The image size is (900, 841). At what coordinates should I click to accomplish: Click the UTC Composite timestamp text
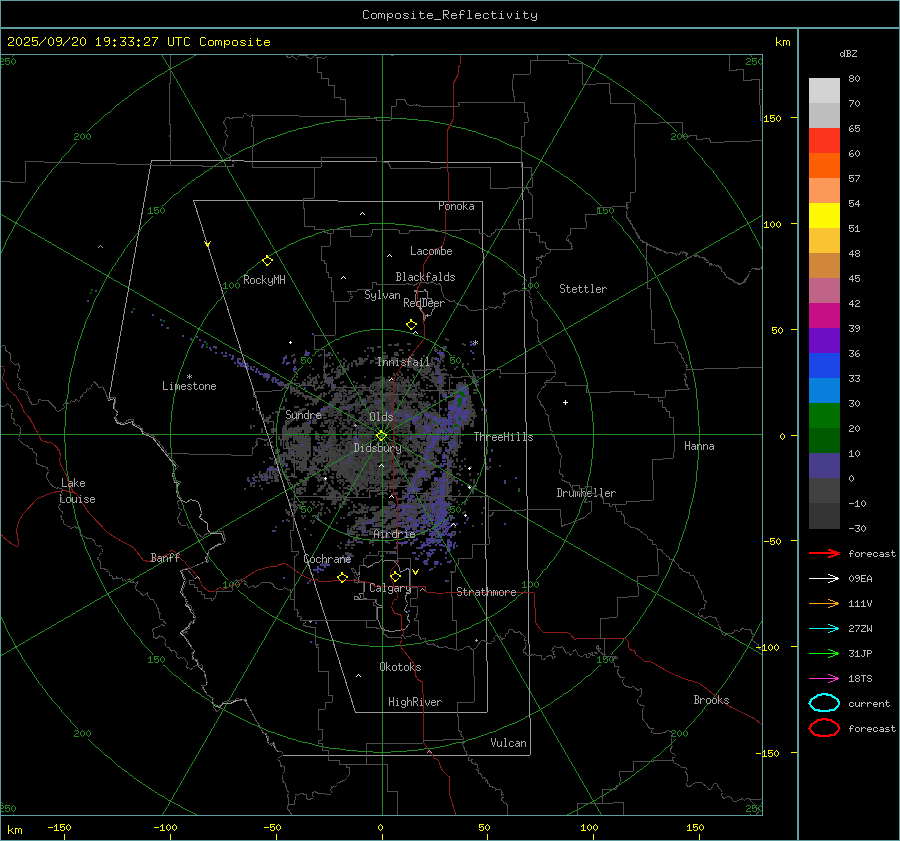(138, 42)
